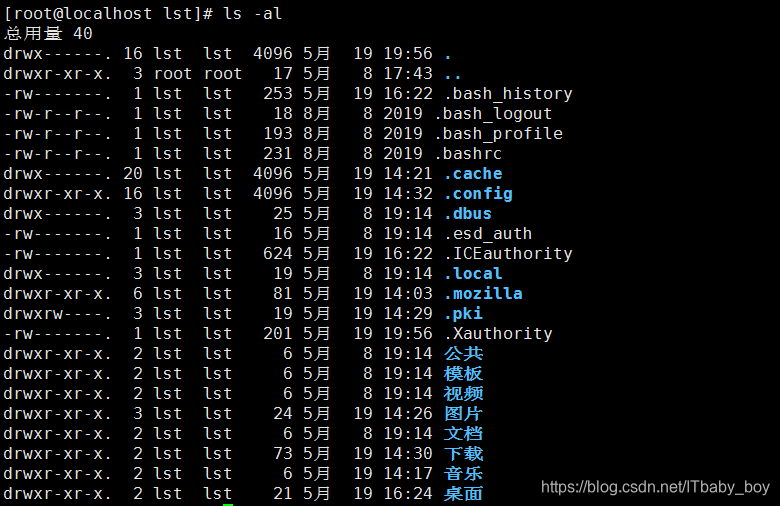Click the '视频' directory name
Image resolution: width=780 pixels, height=506 pixels.
pos(463,394)
